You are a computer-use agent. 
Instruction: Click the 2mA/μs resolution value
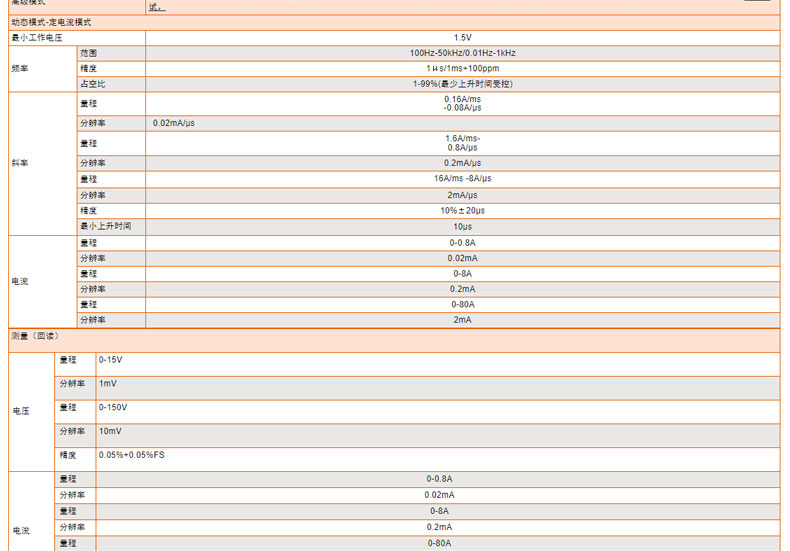(x=462, y=195)
